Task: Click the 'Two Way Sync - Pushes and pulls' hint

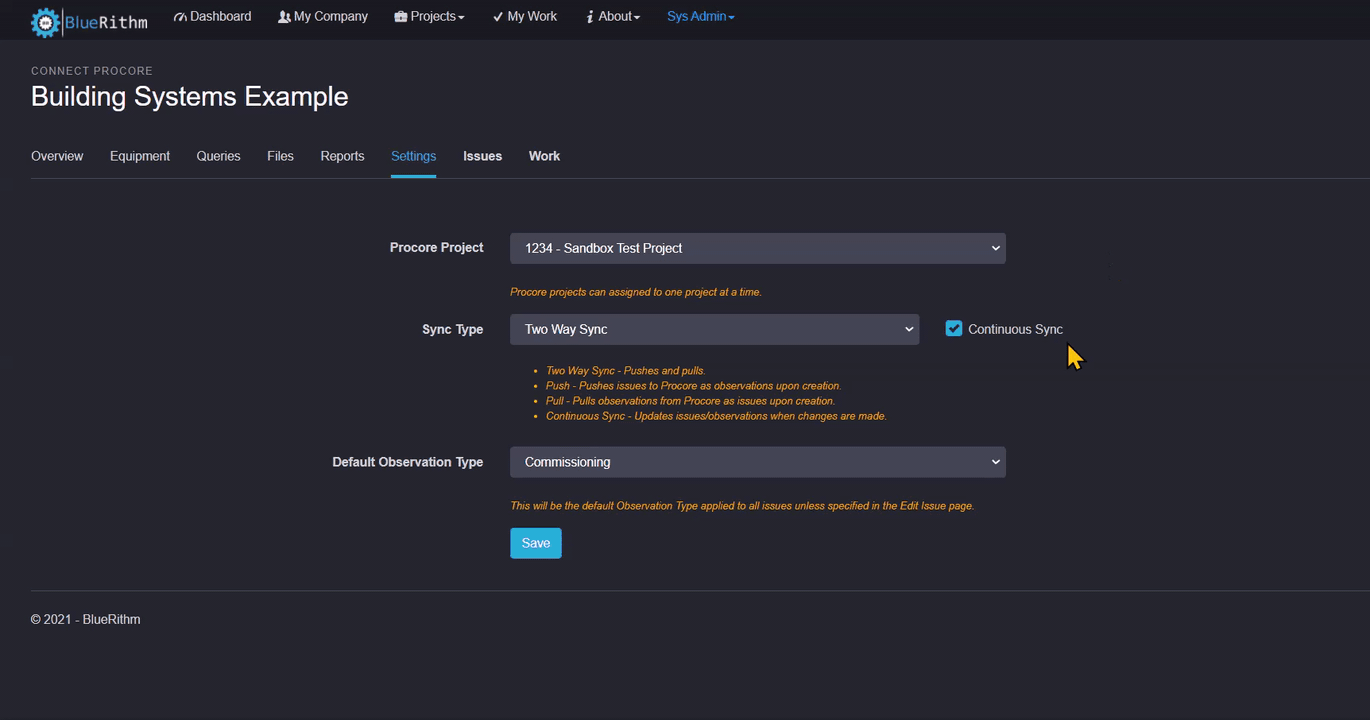Action: pyautogui.click(x=626, y=370)
